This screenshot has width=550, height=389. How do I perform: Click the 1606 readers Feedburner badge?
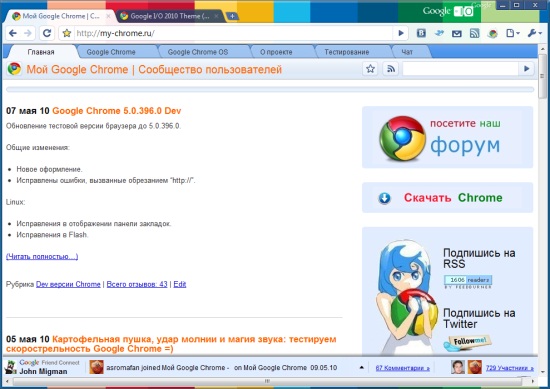[468, 281]
